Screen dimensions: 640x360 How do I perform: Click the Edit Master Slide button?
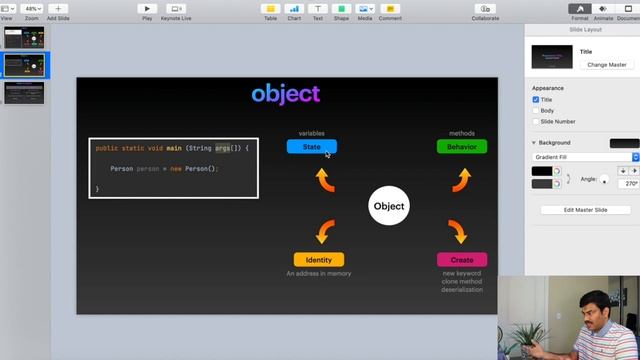point(585,210)
